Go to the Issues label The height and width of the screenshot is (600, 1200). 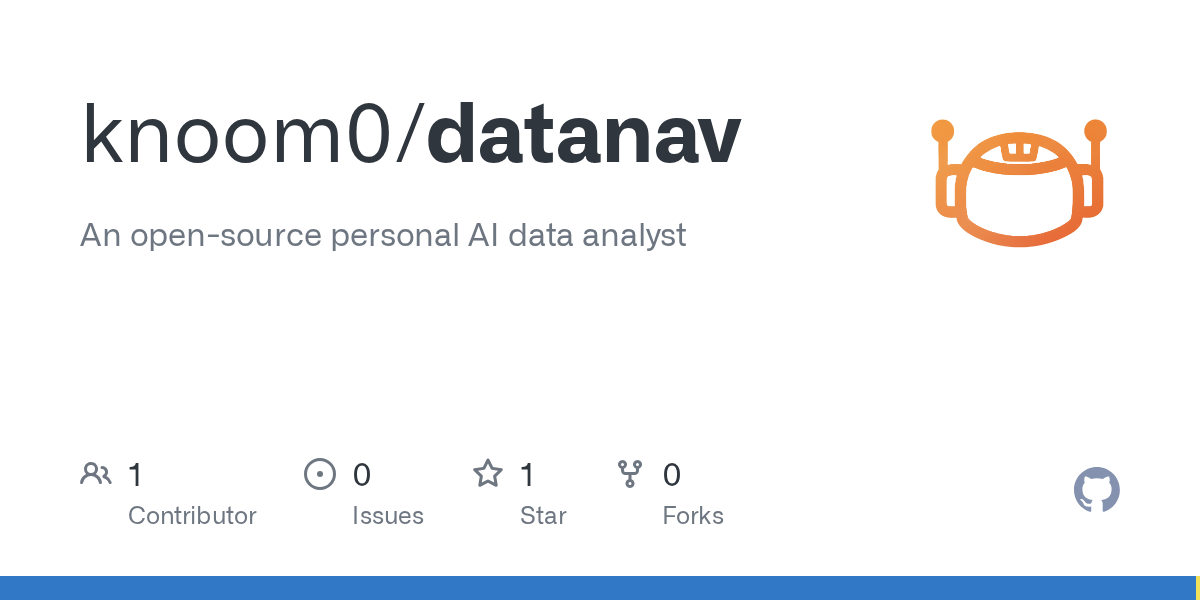point(388,516)
